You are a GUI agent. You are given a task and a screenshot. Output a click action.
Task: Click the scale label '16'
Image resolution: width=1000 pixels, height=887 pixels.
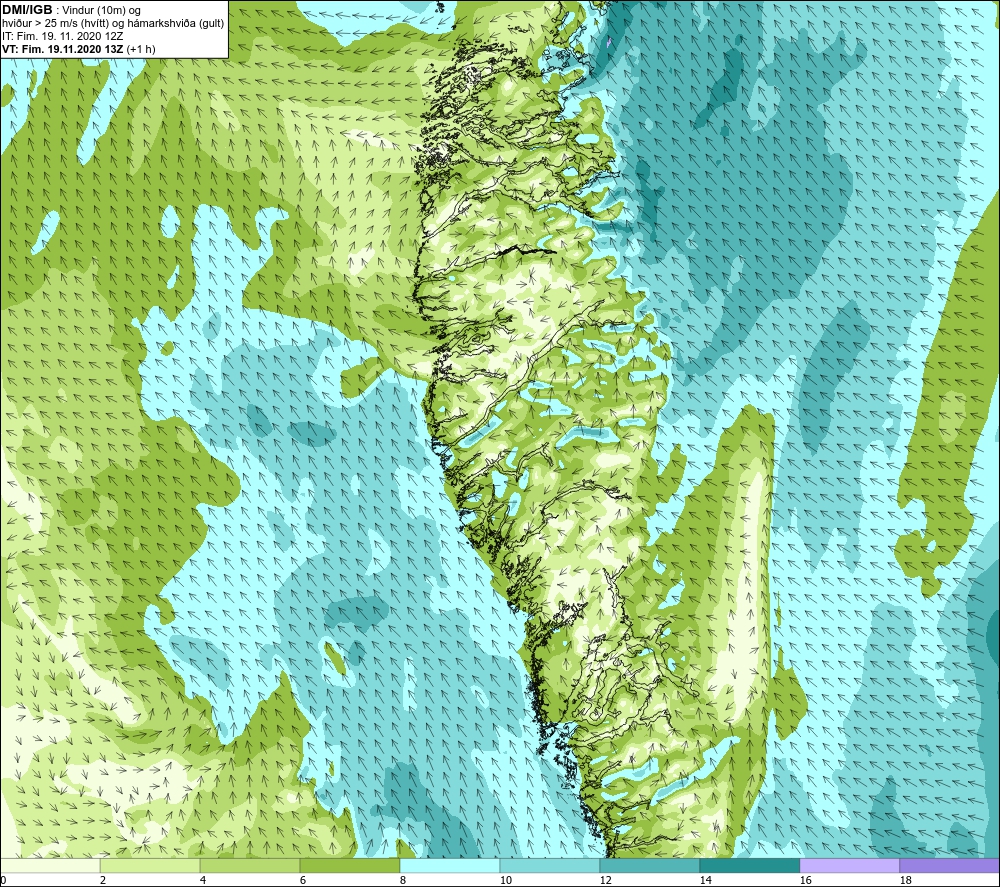[805, 881]
